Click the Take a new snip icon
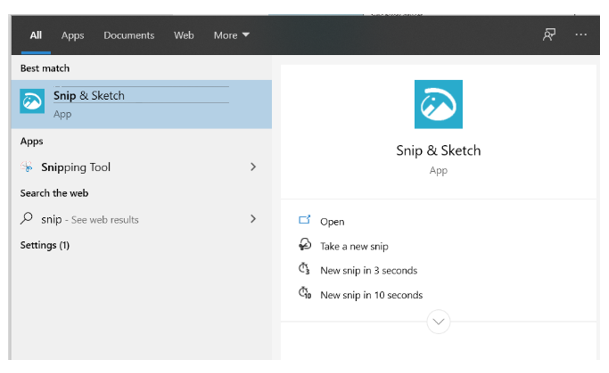Viewport: 609px width, 373px height. pos(305,245)
